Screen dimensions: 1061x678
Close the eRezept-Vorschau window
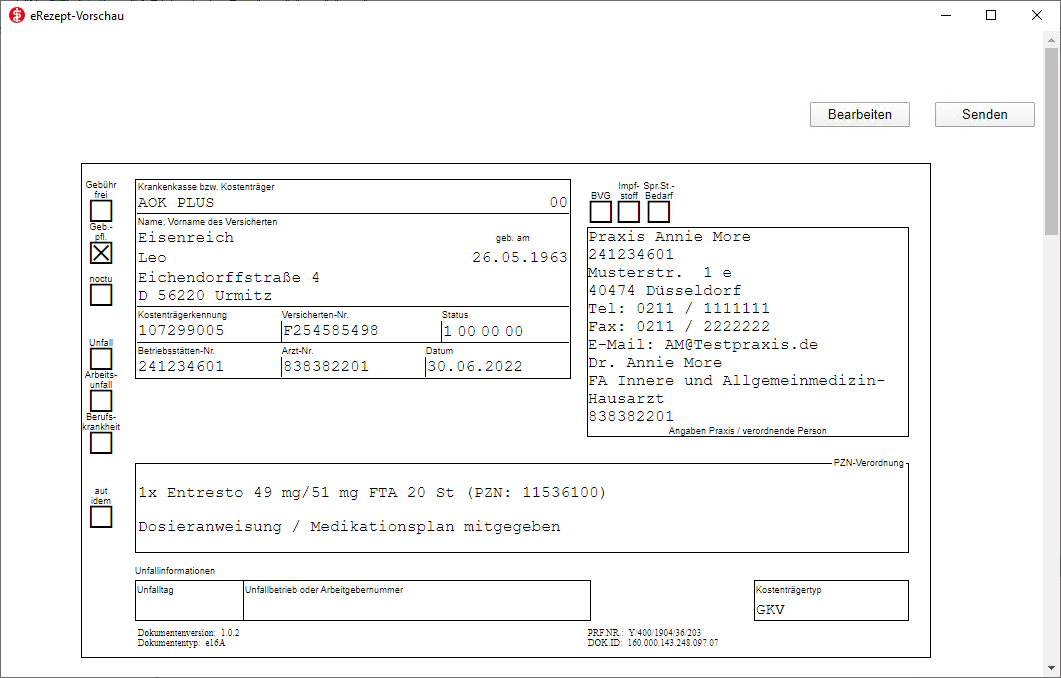tap(1037, 16)
